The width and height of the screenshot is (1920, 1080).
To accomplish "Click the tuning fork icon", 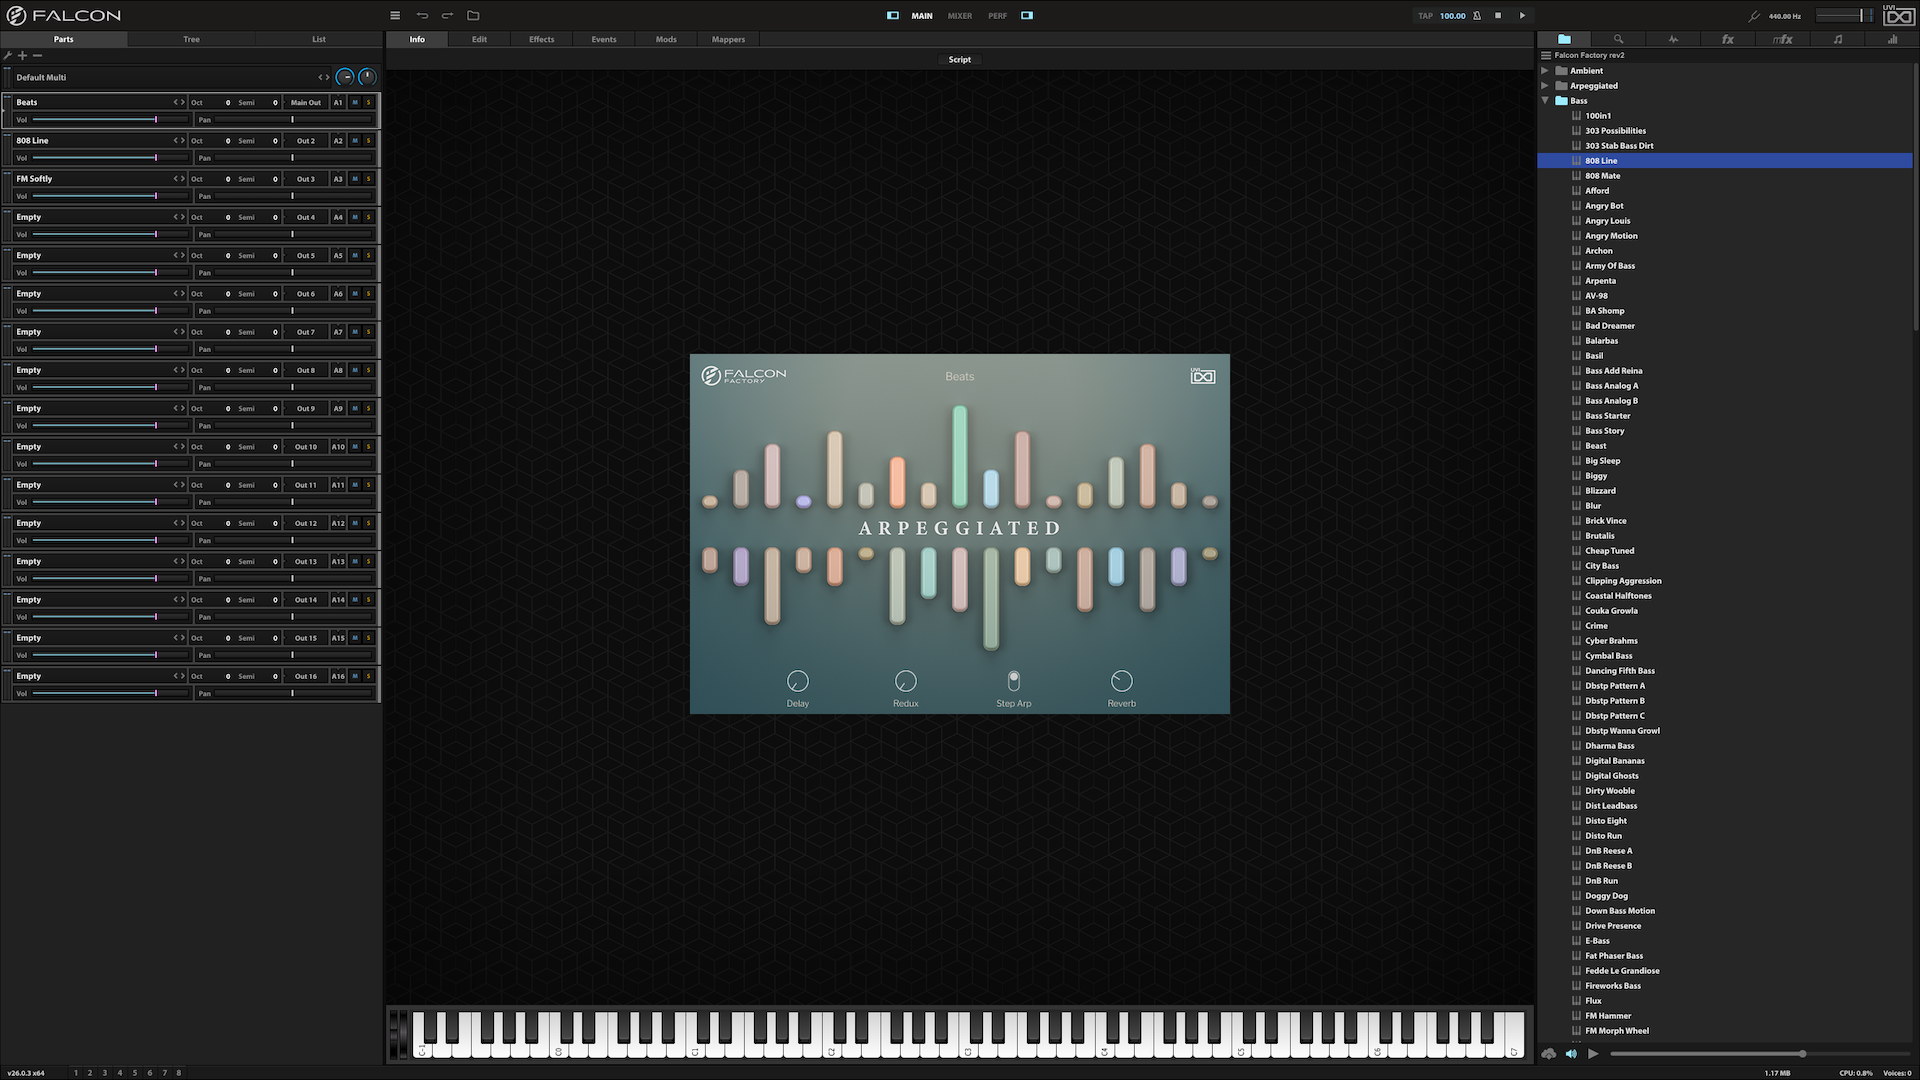I will coord(1753,16).
